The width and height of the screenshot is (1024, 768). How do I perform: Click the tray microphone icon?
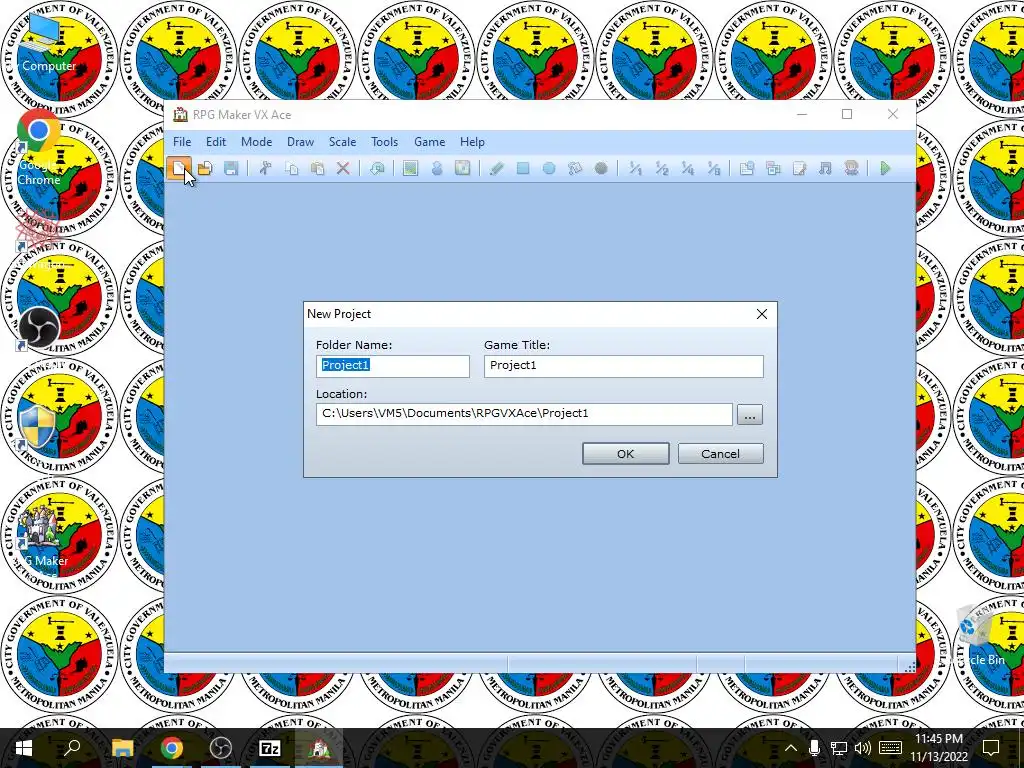814,748
